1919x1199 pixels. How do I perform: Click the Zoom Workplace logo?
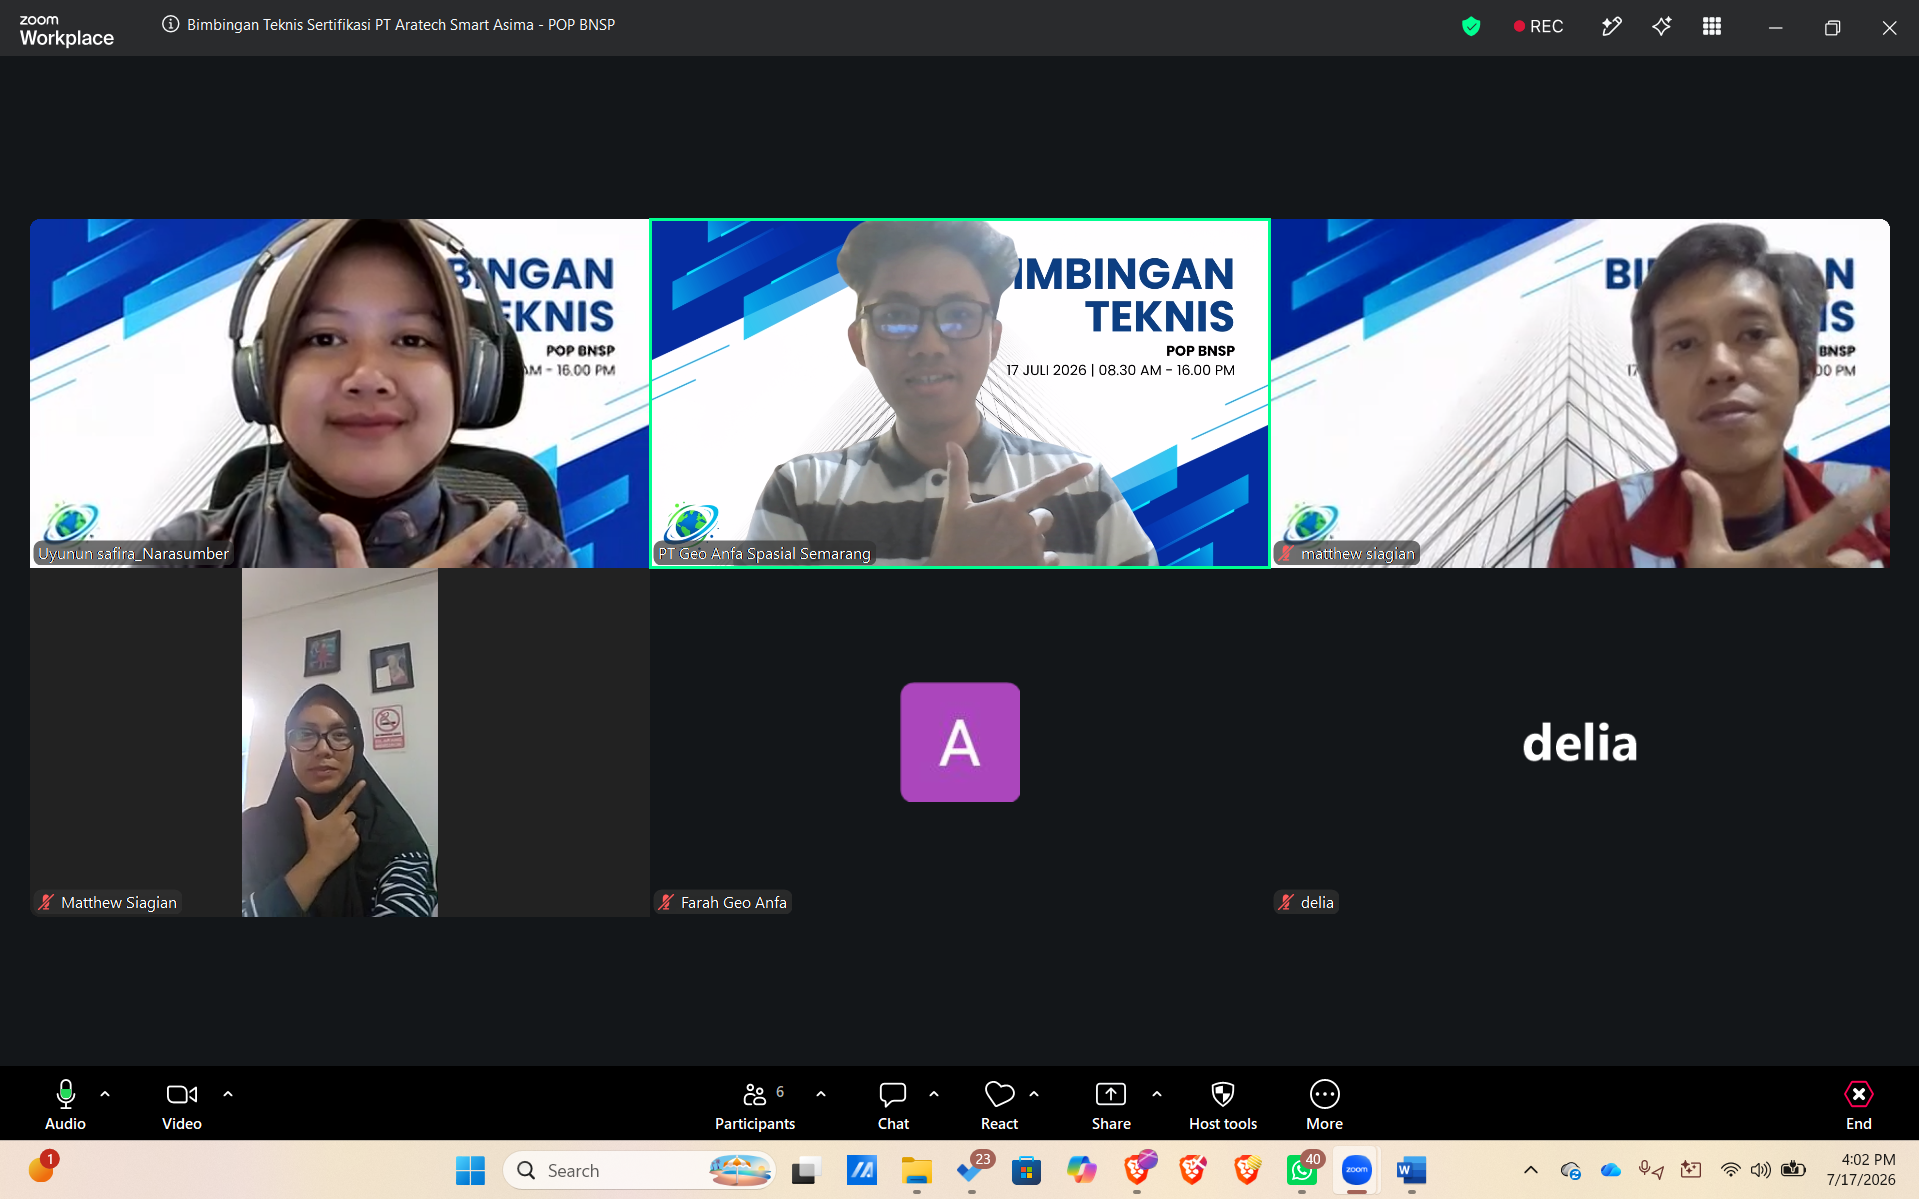[66, 30]
